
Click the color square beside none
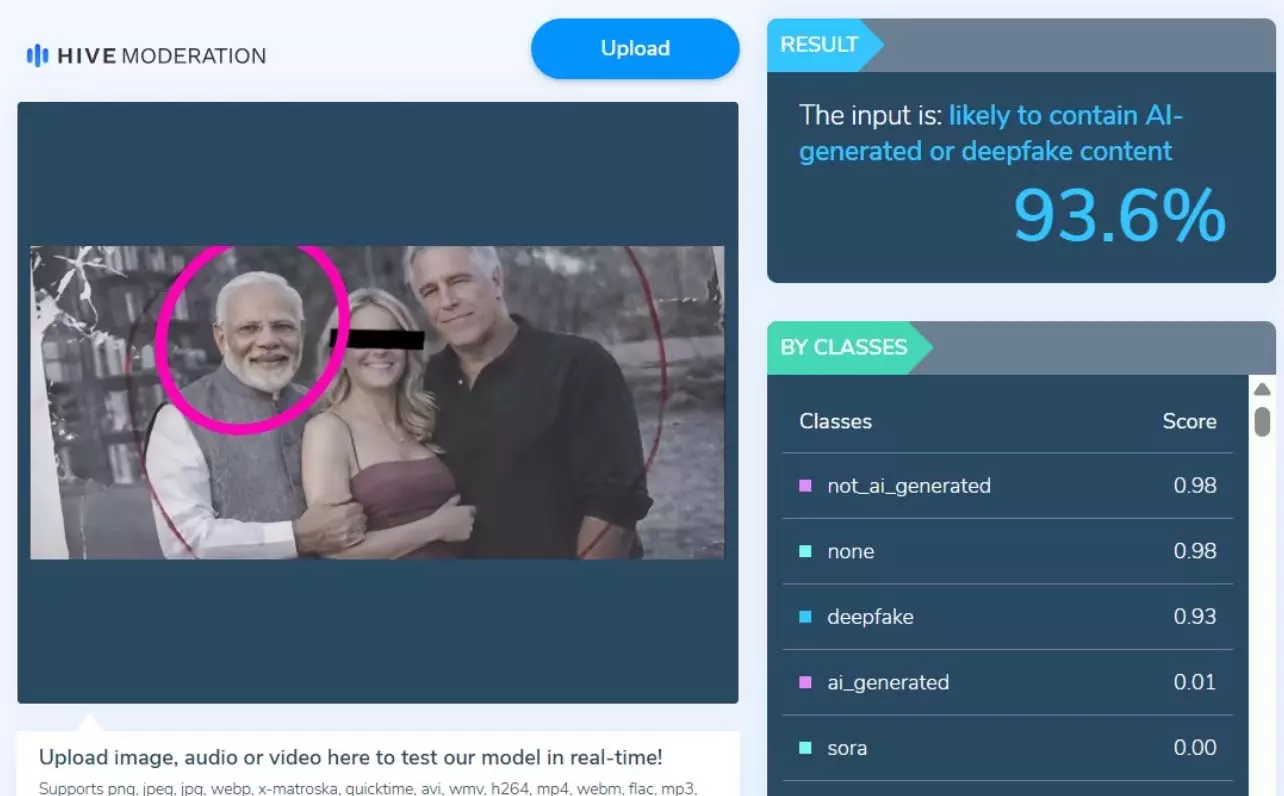[805, 551]
